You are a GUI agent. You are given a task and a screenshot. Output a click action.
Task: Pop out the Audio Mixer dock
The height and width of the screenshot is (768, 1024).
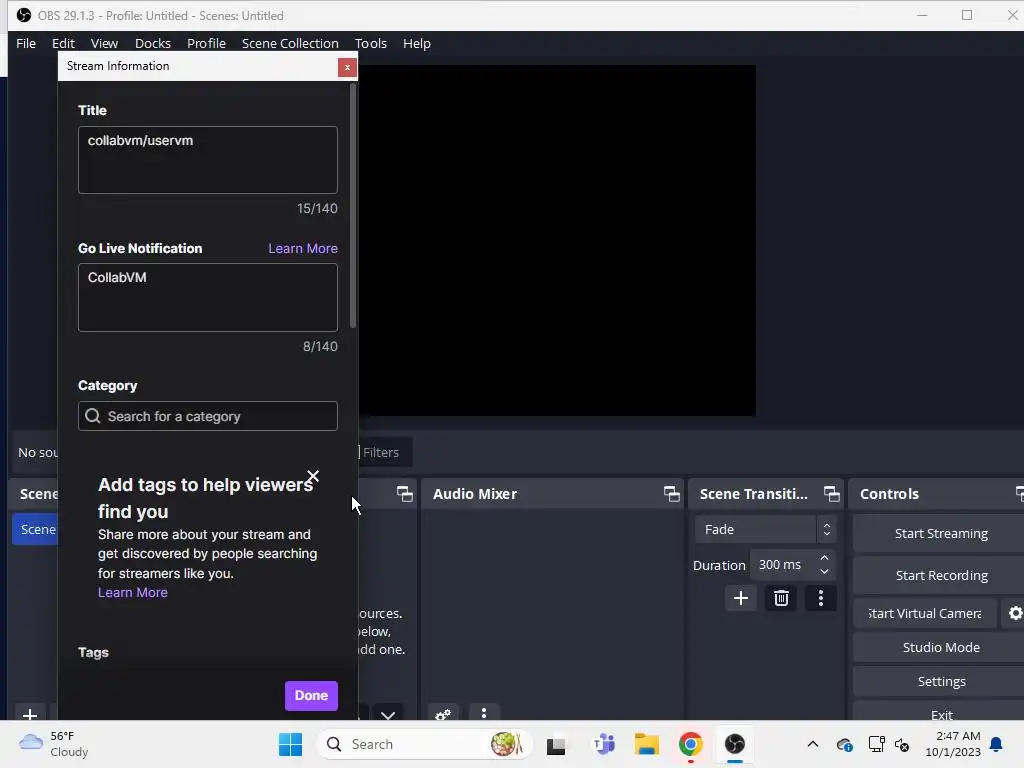tap(671, 494)
